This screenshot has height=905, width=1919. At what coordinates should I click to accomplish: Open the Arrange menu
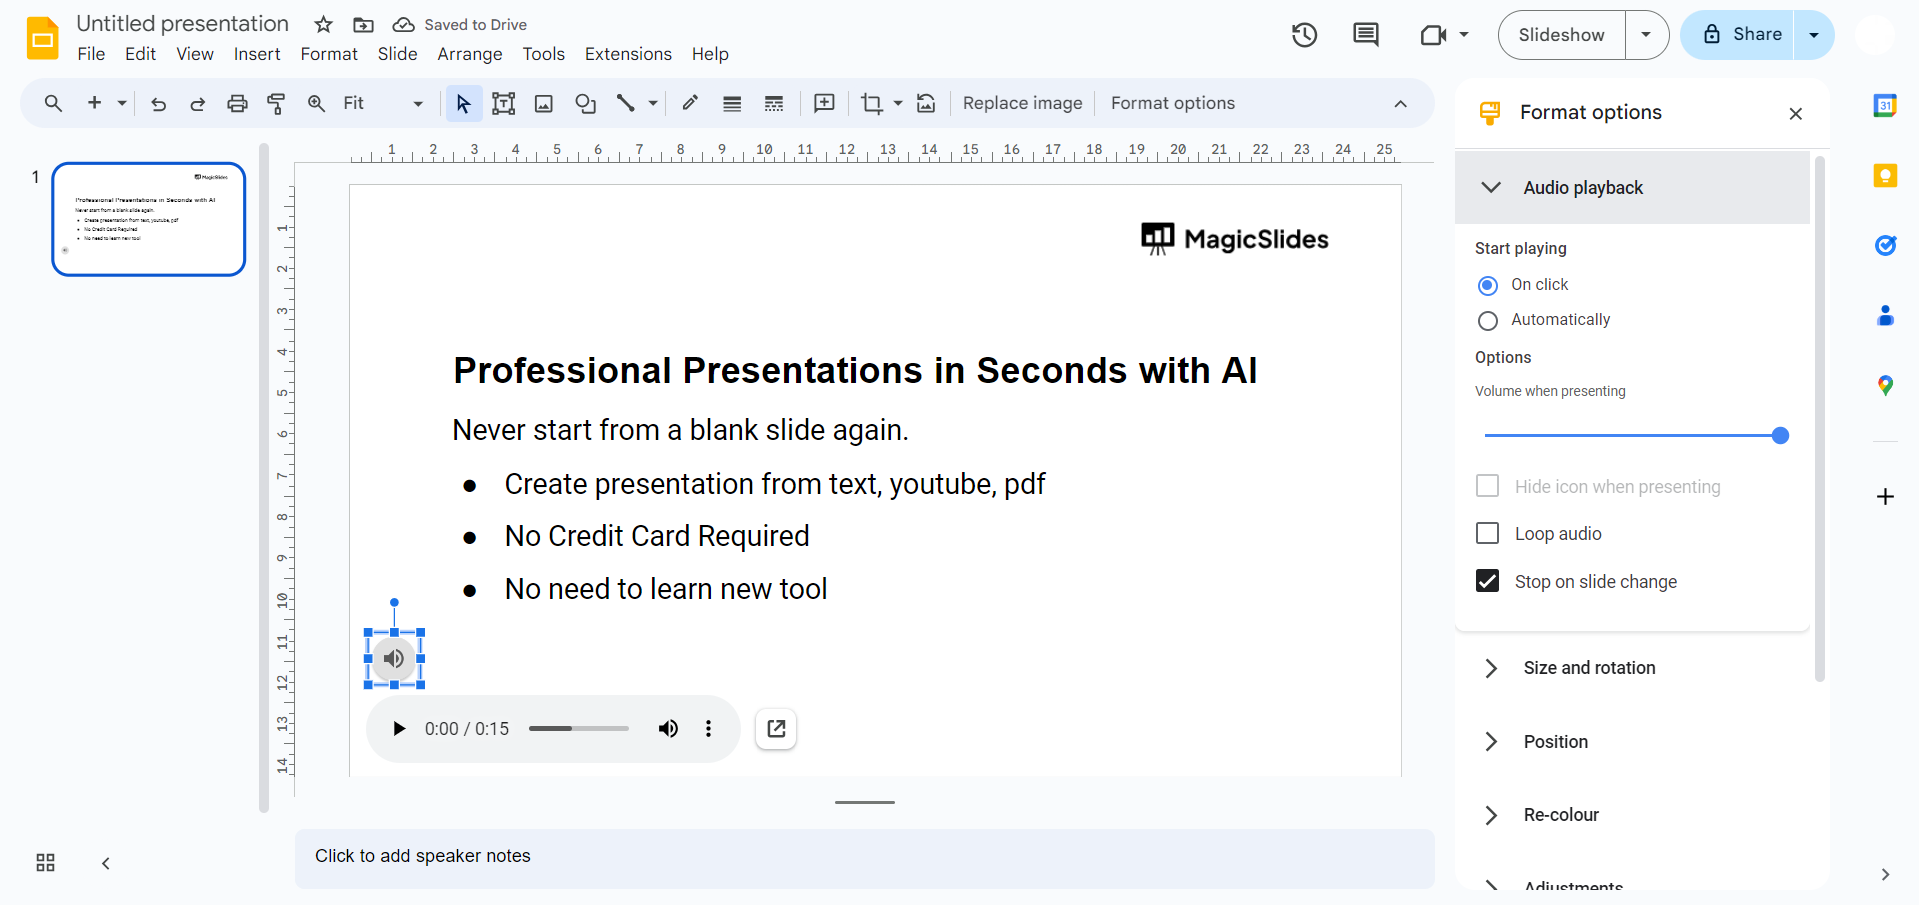(x=469, y=54)
